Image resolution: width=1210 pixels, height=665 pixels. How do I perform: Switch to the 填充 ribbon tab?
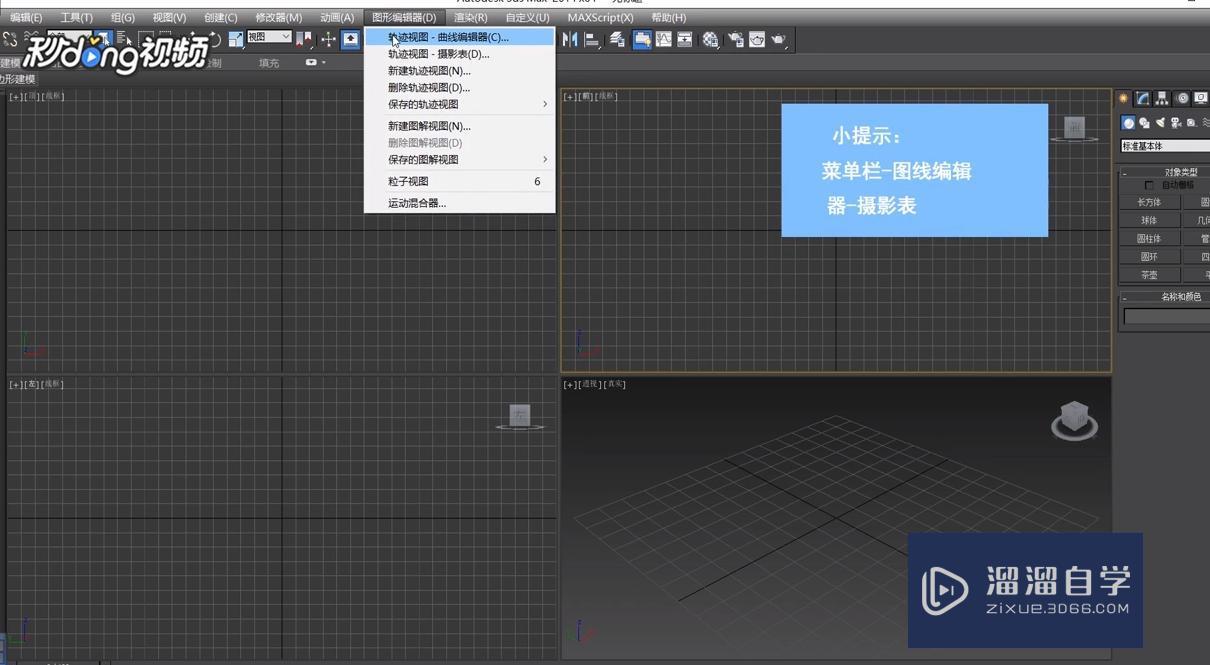pyautogui.click(x=269, y=62)
